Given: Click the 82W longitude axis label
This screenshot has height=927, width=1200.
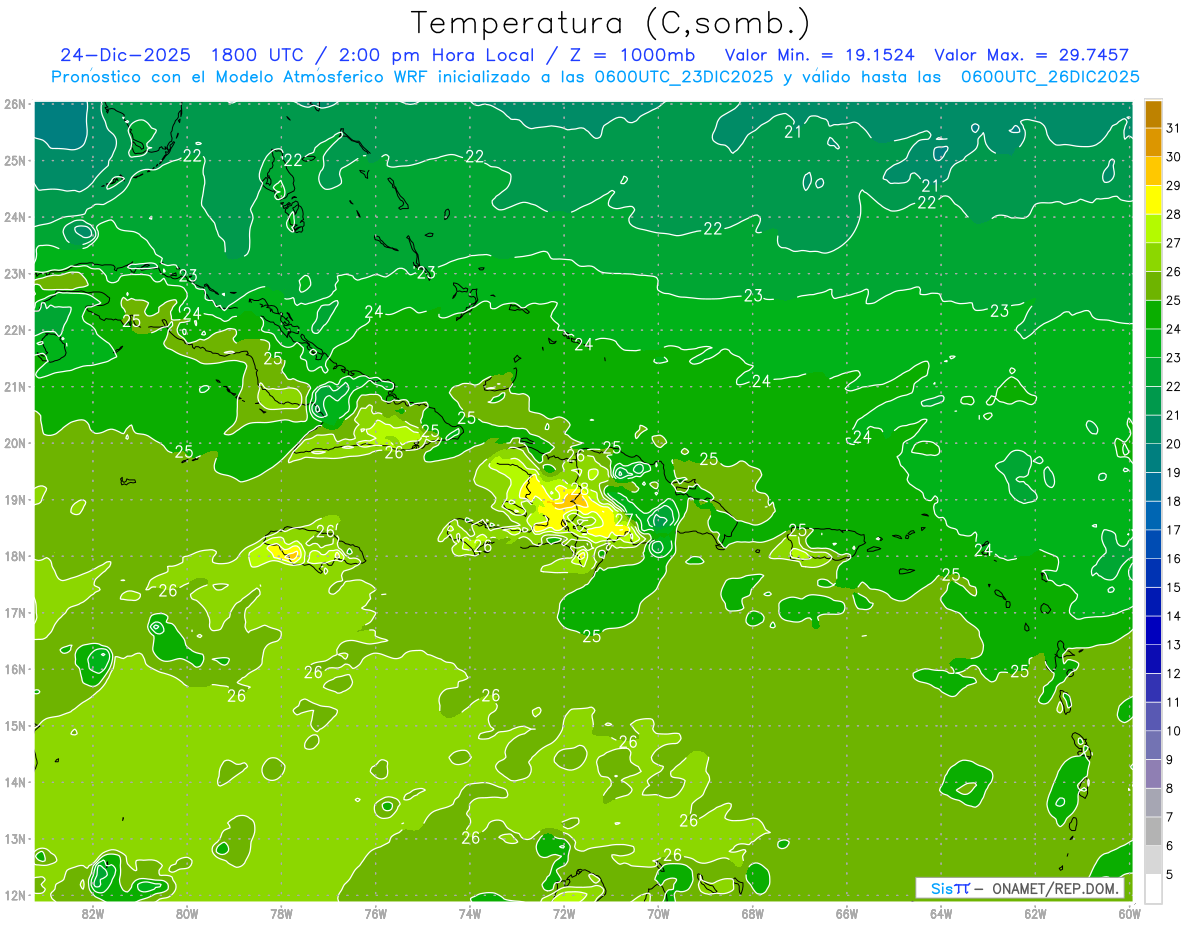Looking at the screenshot, I should click(93, 913).
